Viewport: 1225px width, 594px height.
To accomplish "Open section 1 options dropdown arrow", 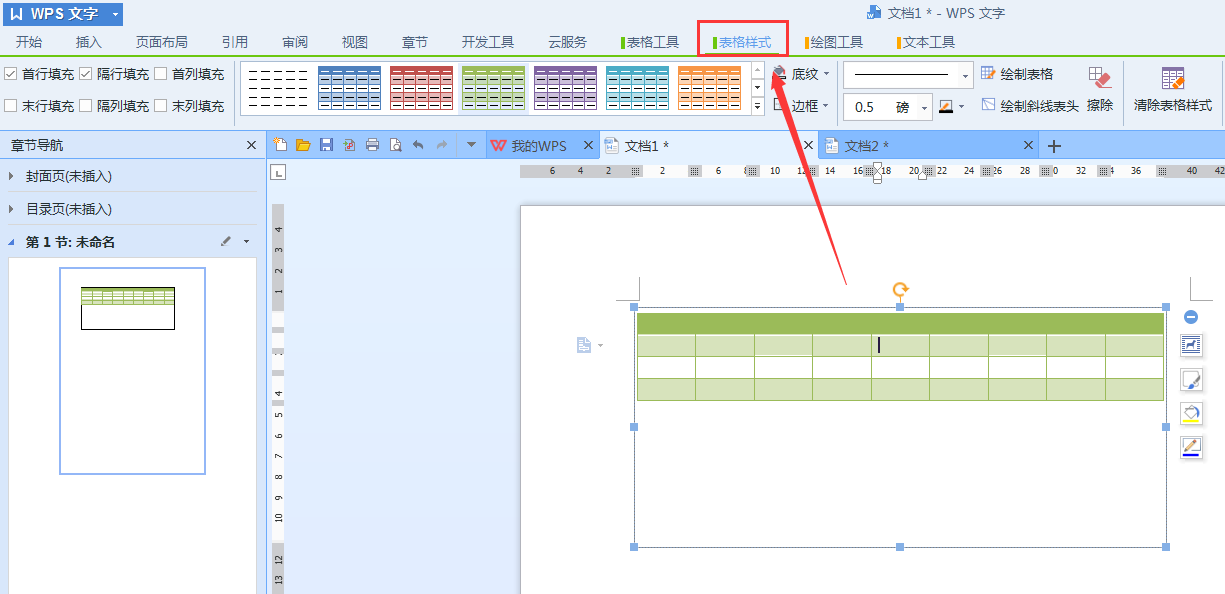I will pos(246,241).
